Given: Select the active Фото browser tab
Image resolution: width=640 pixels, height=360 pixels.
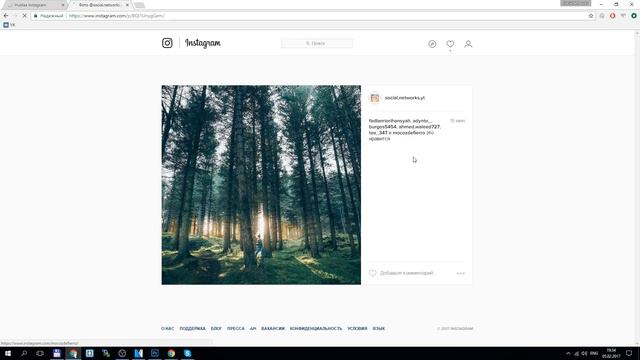Looking at the screenshot, I should tap(100, 5).
